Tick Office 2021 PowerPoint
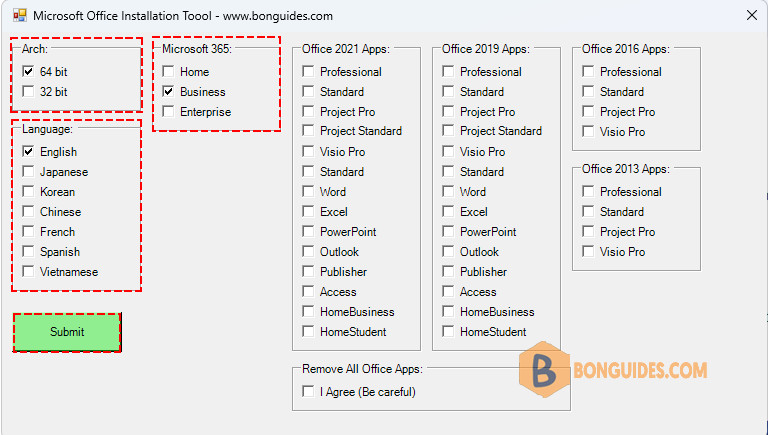 click(x=308, y=231)
